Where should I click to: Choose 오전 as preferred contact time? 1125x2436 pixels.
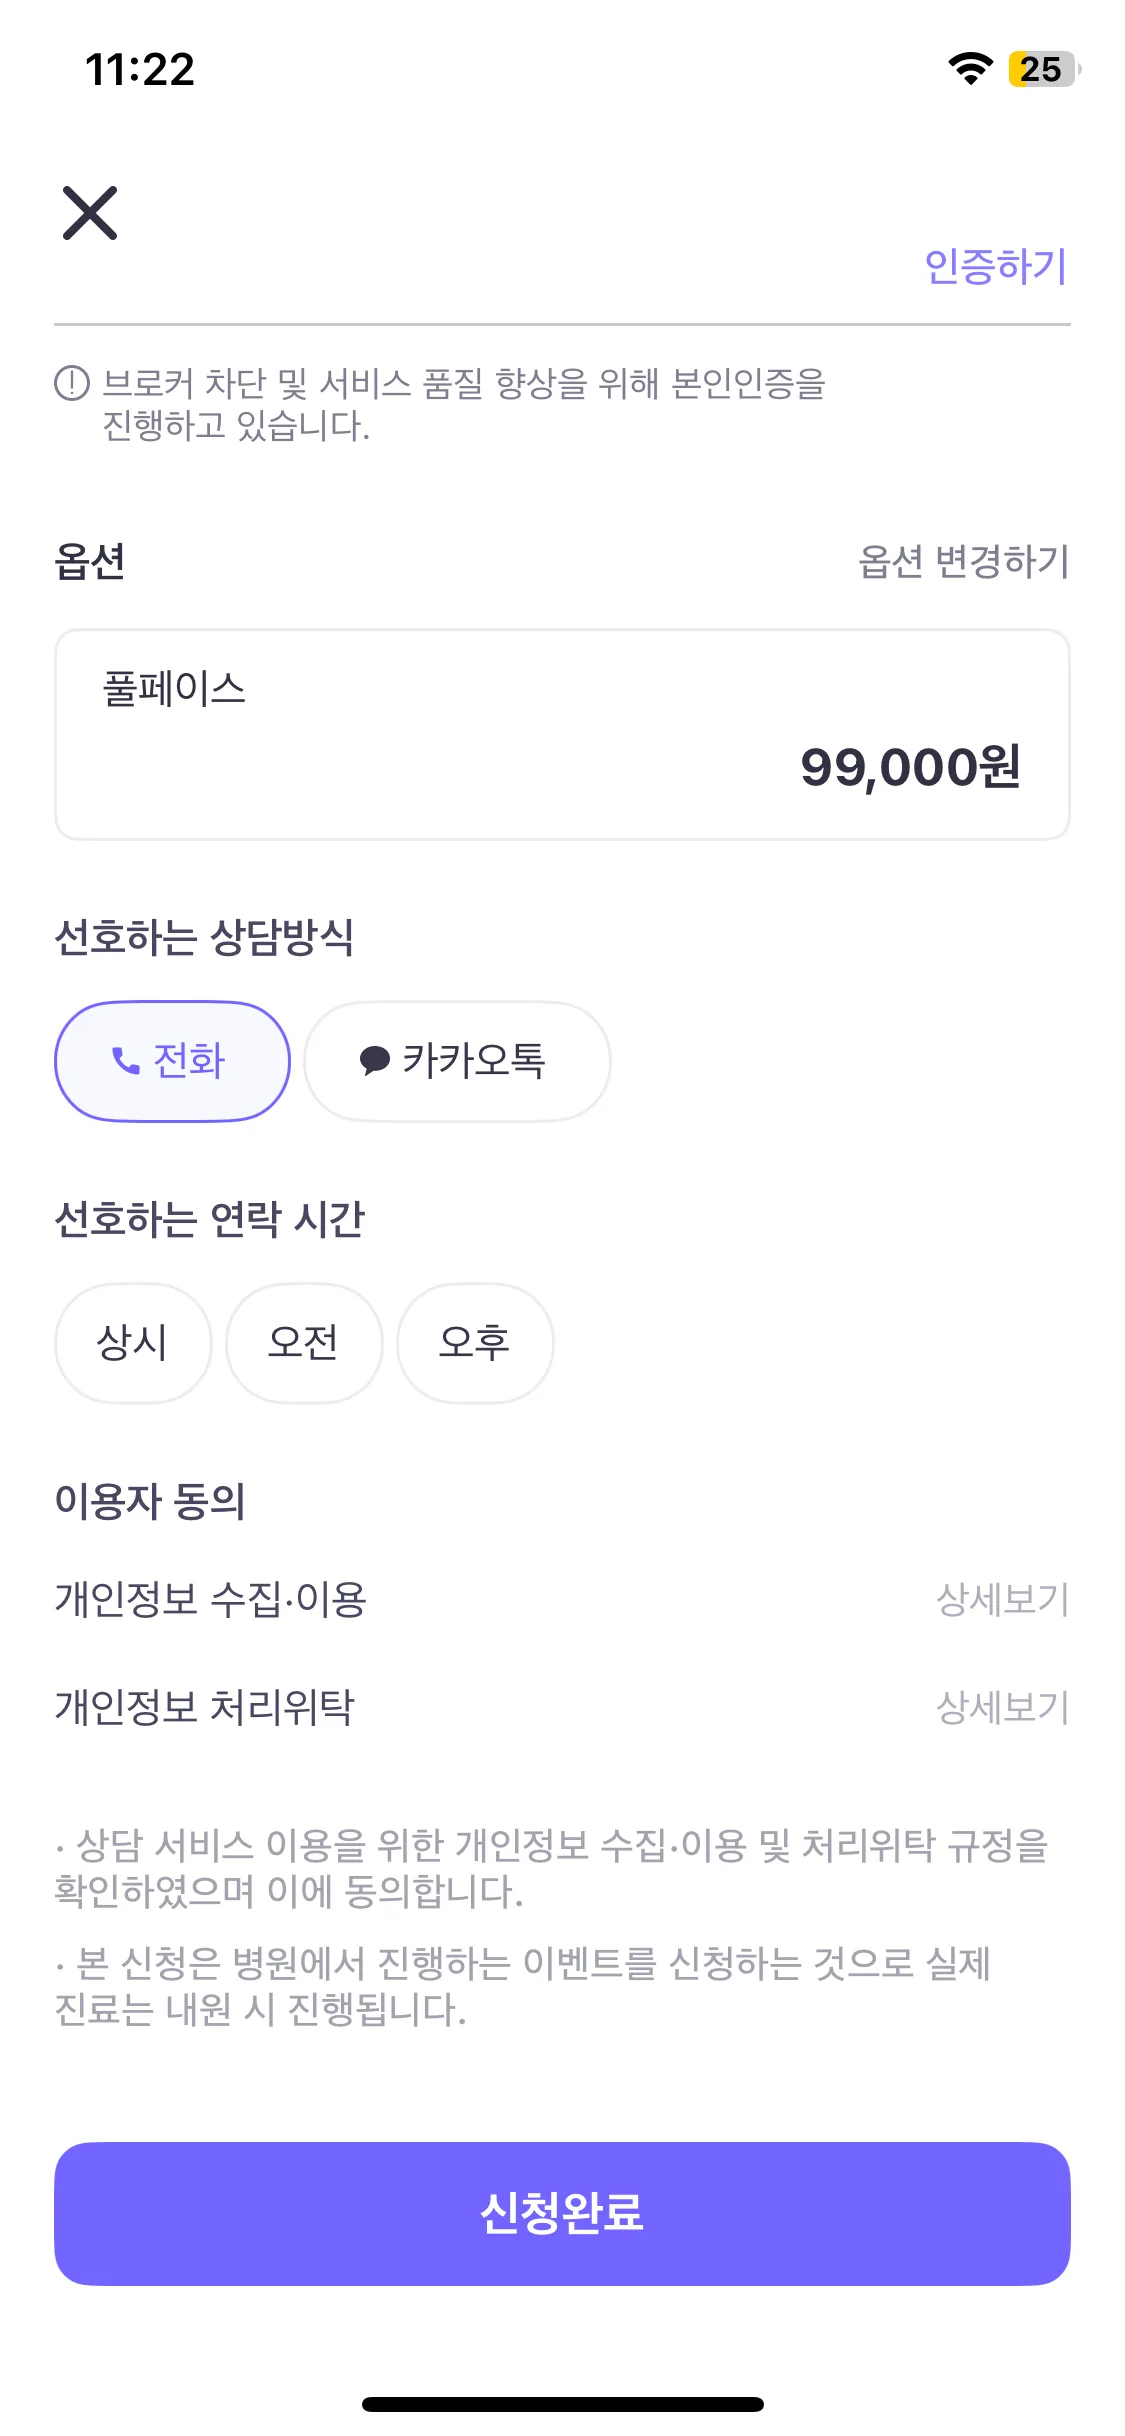point(304,1343)
